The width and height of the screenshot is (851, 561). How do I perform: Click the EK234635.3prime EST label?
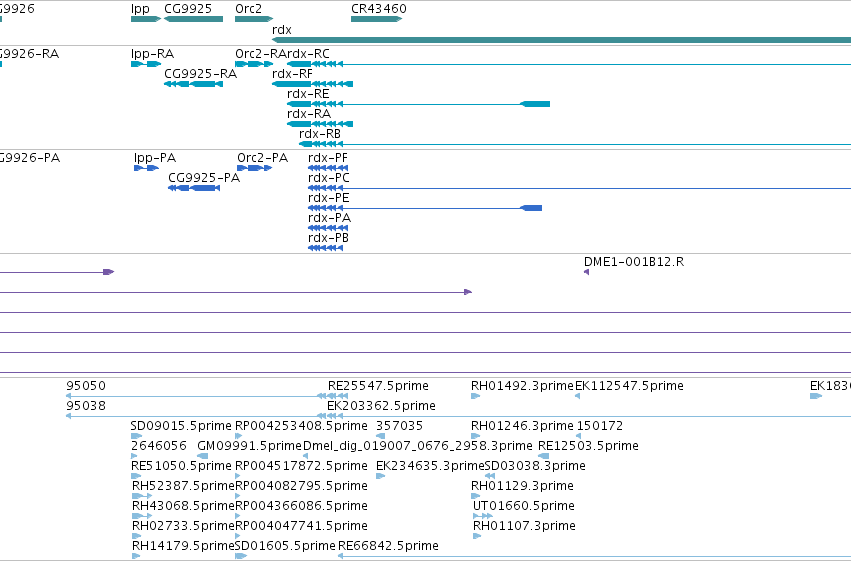click(430, 466)
